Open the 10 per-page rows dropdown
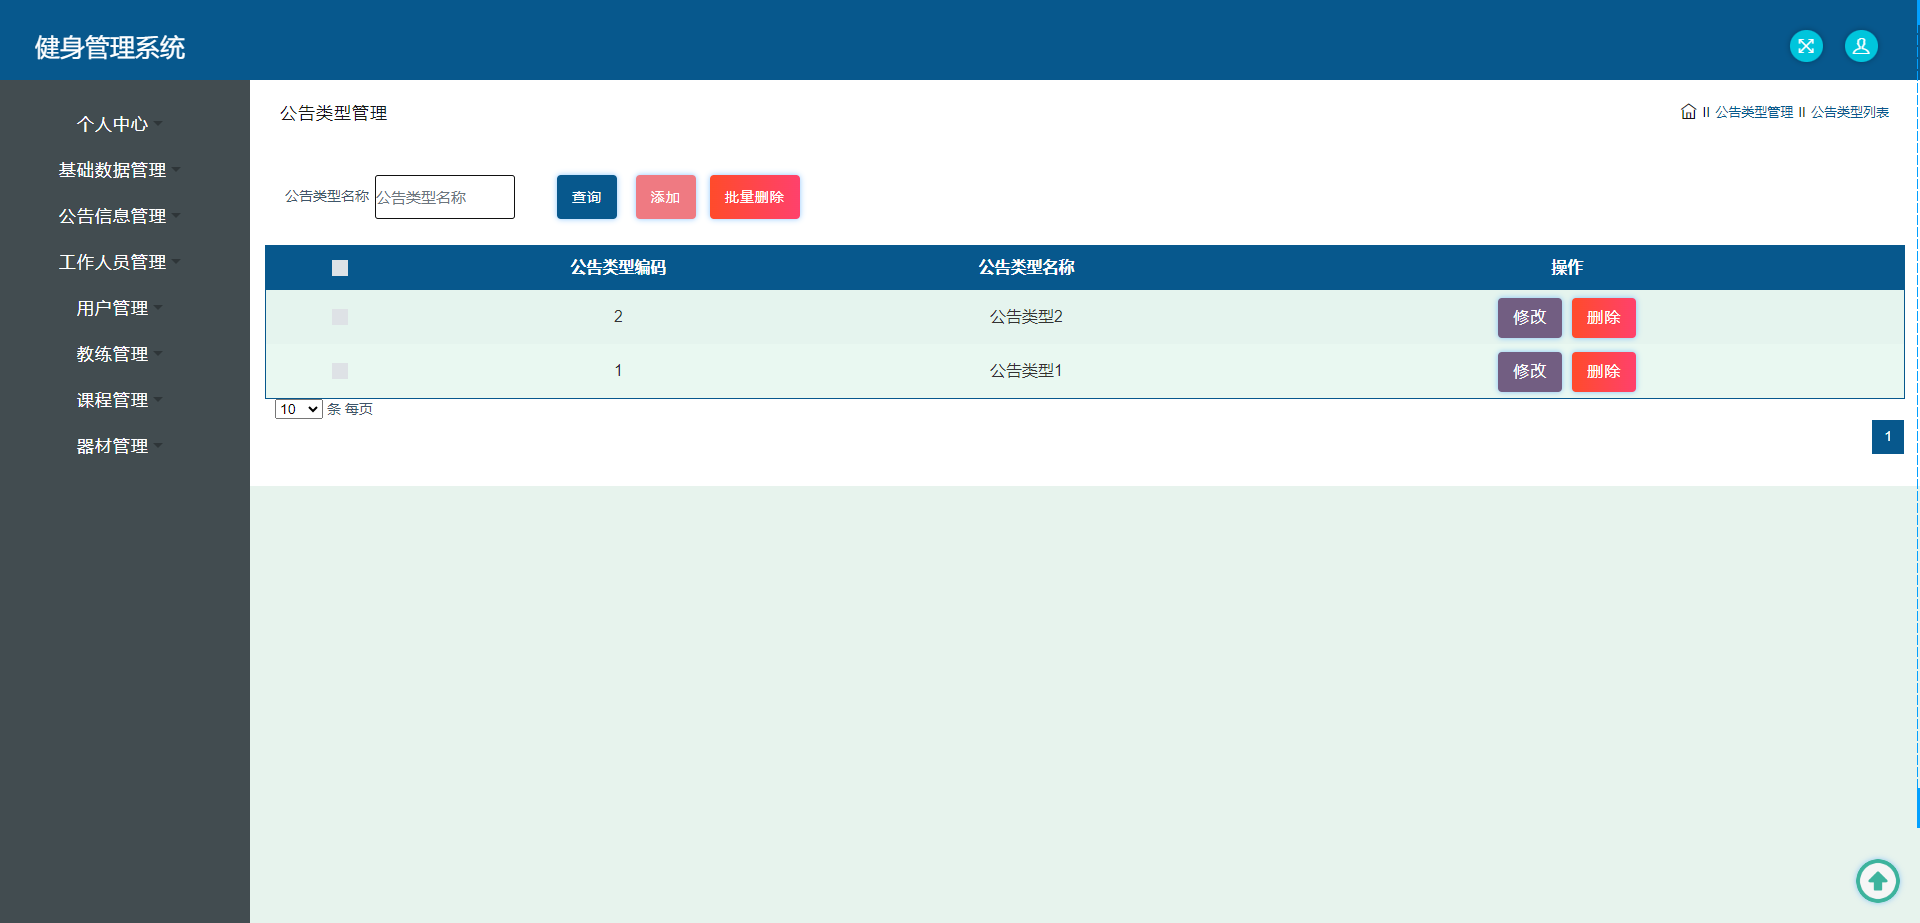The width and height of the screenshot is (1920, 923). 298,409
